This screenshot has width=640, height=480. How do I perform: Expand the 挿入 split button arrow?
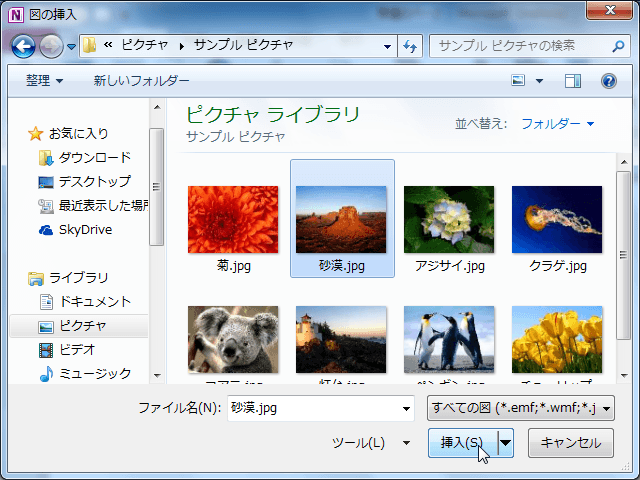505,443
